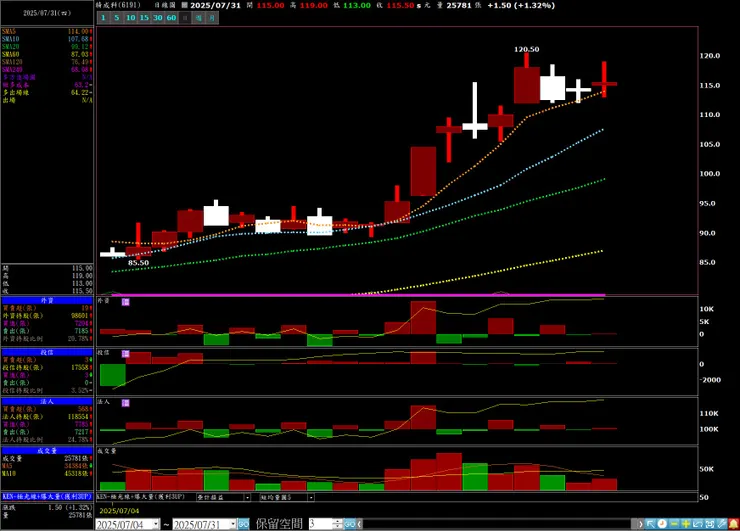Click GO button after the date range
The width and height of the screenshot is (740, 531).
pyautogui.click(x=244, y=524)
